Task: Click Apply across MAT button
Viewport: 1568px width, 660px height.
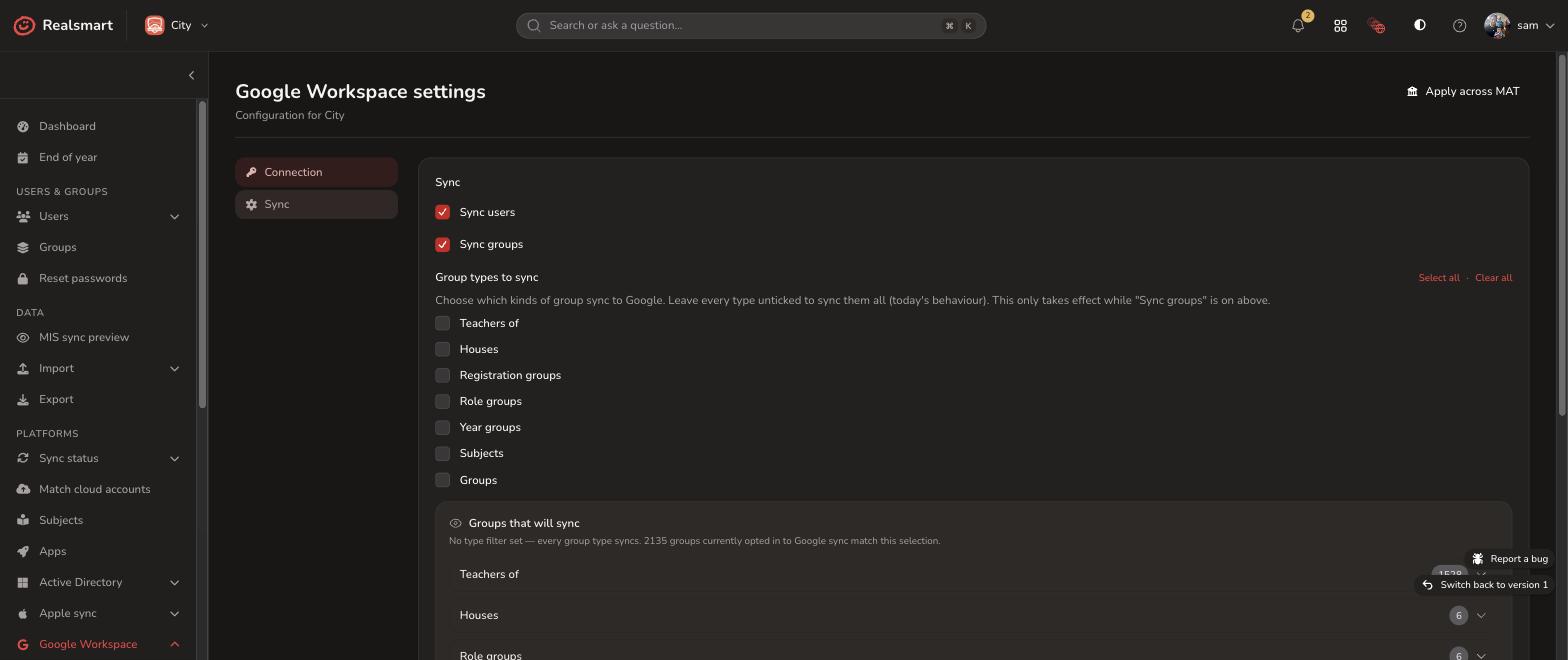Action: (1463, 91)
